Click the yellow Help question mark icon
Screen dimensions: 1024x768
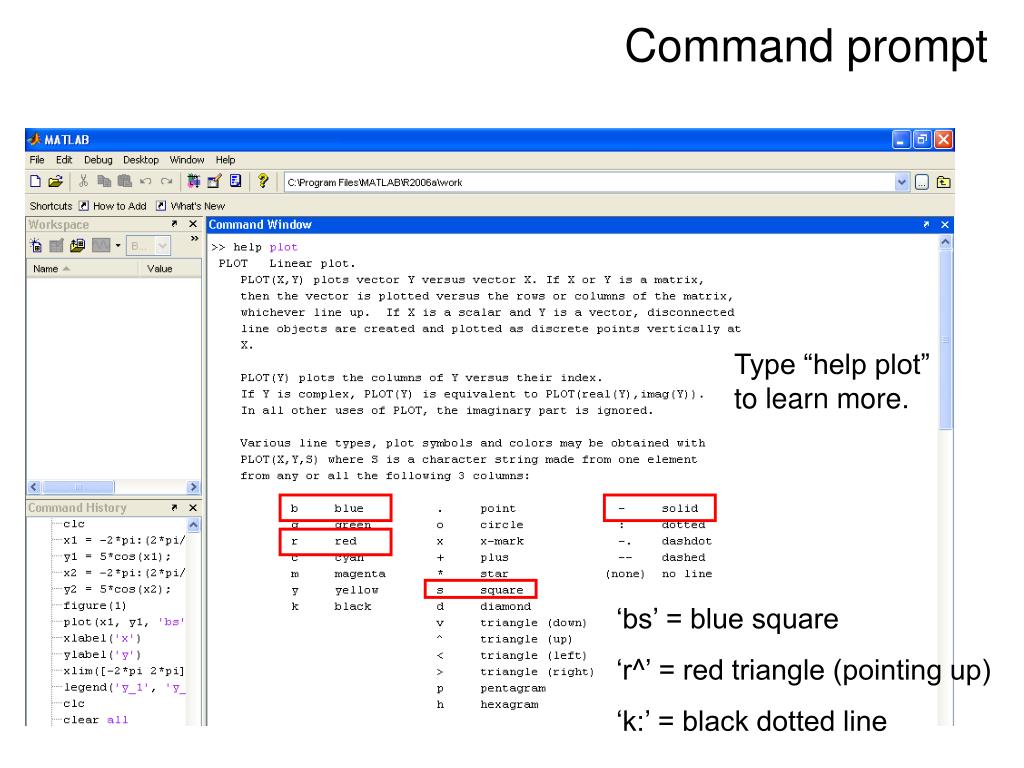pos(263,182)
